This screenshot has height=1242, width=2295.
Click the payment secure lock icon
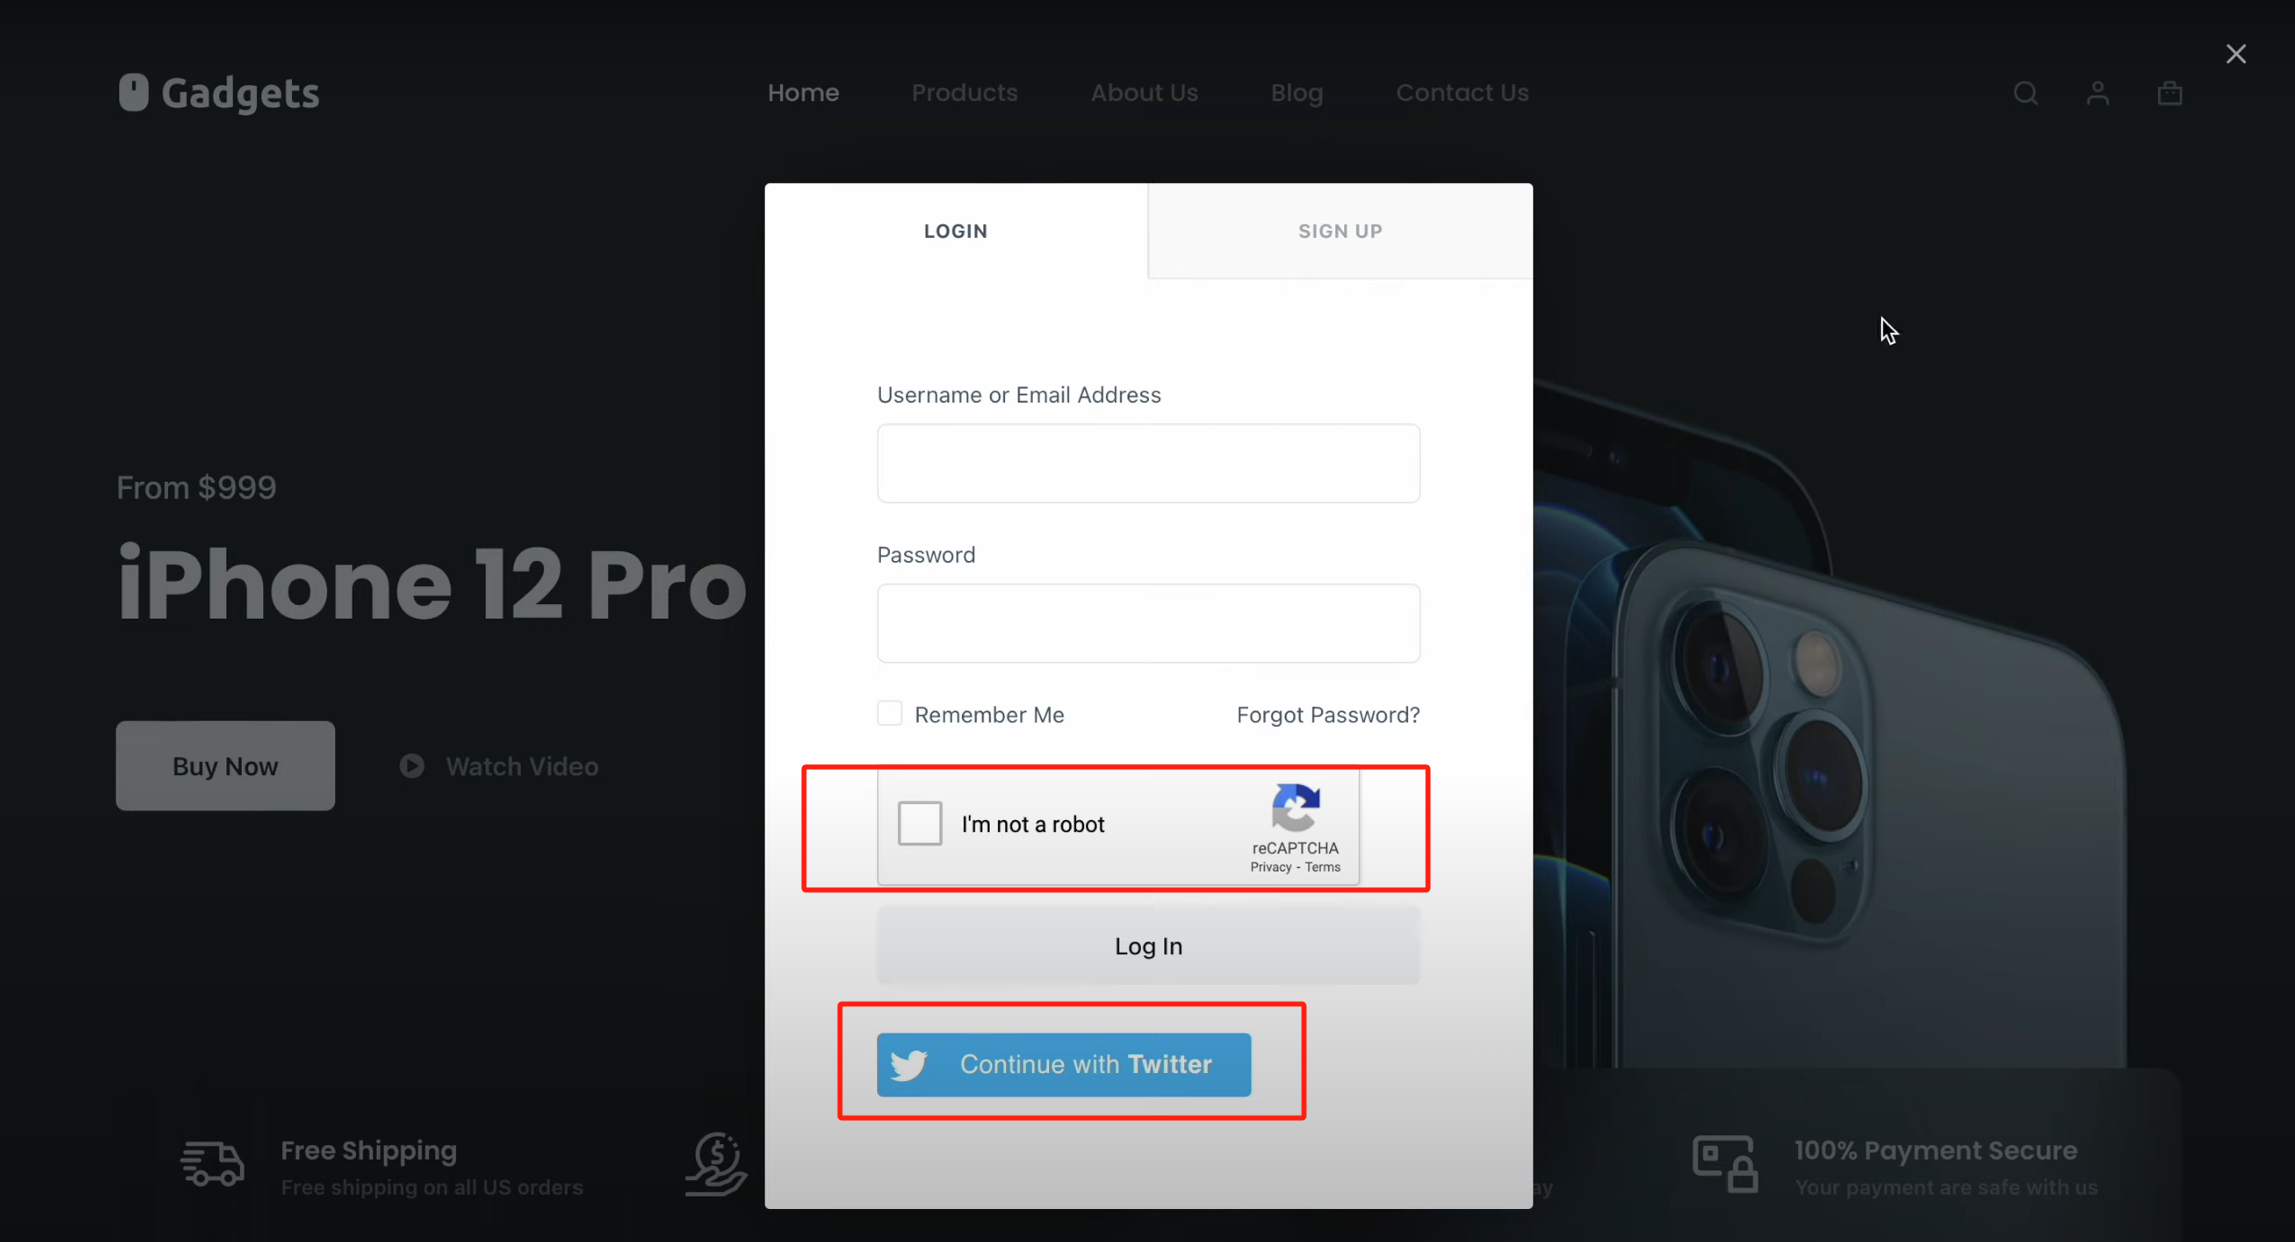[1725, 1164]
